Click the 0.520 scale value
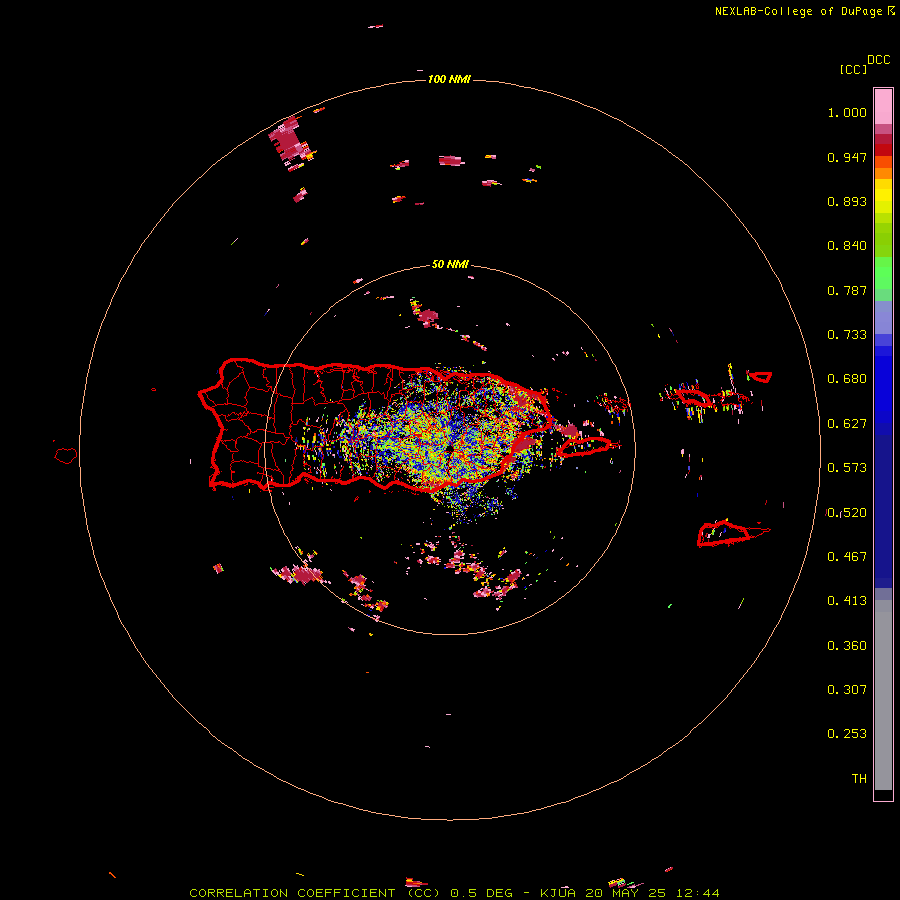Image resolution: width=900 pixels, height=900 pixels. pos(847,513)
